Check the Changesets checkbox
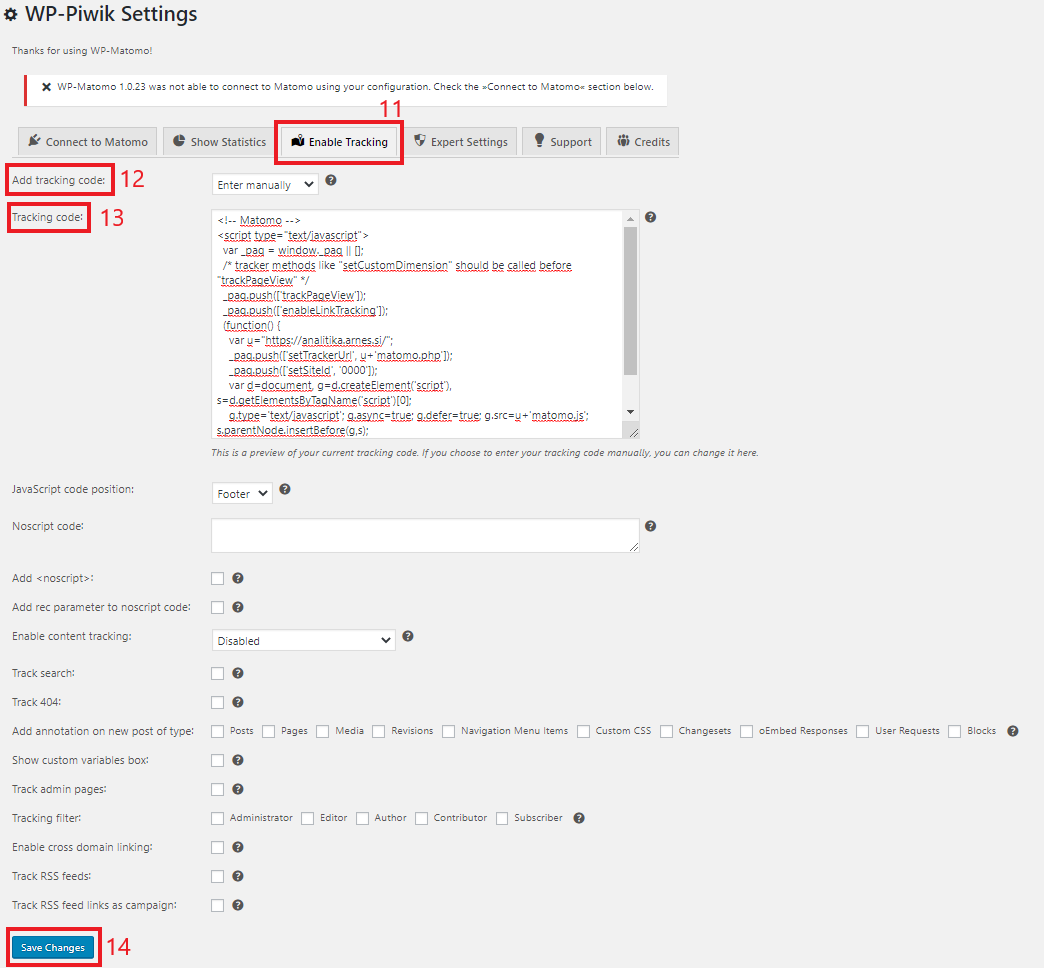This screenshot has height=968, width=1044. pyautogui.click(x=666, y=732)
